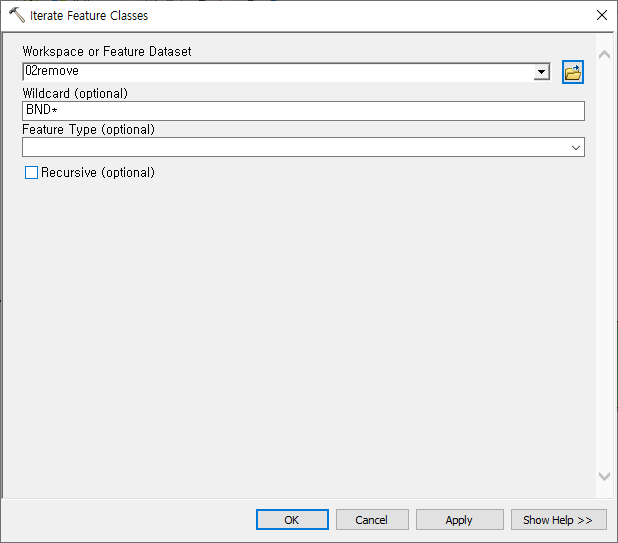The image size is (618, 543).
Task: Click the scroll down arrow
Action: coord(604,476)
